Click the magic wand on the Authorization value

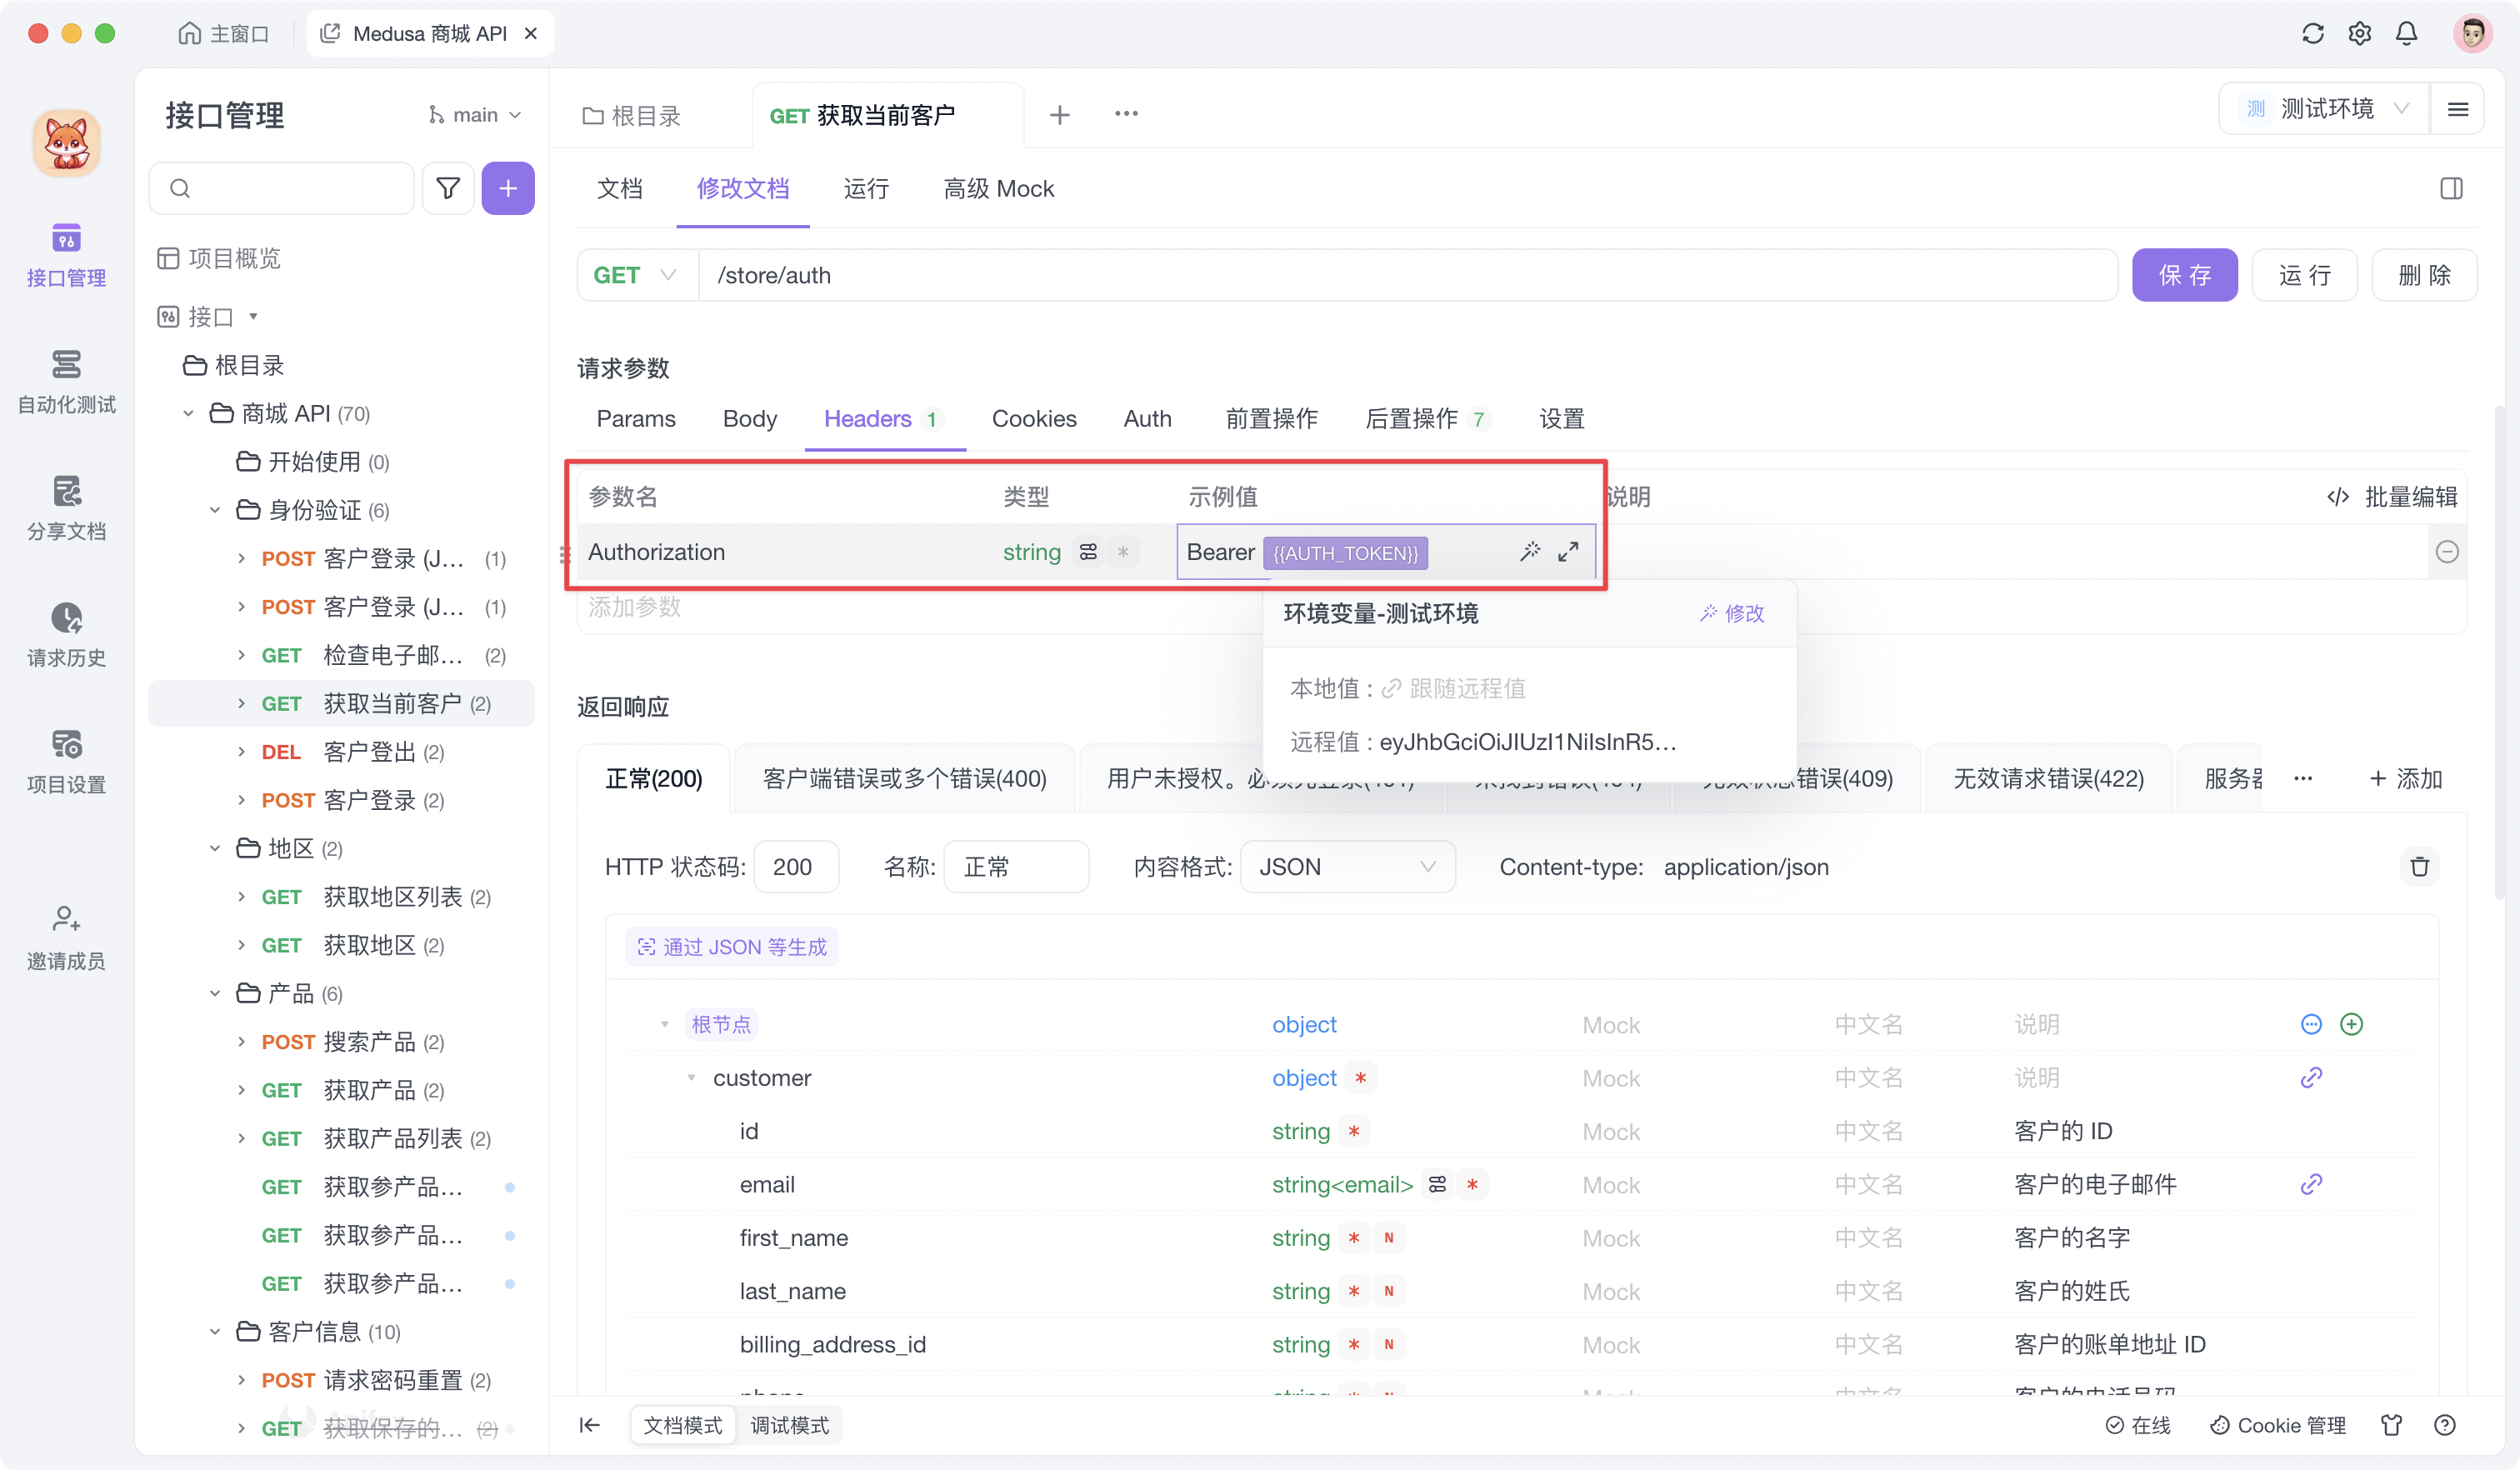tap(1531, 551)
